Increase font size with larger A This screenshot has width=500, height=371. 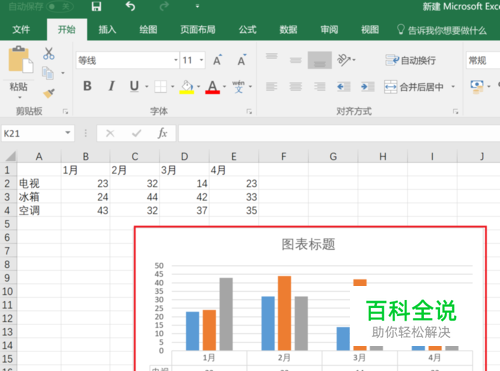(217, 60)
